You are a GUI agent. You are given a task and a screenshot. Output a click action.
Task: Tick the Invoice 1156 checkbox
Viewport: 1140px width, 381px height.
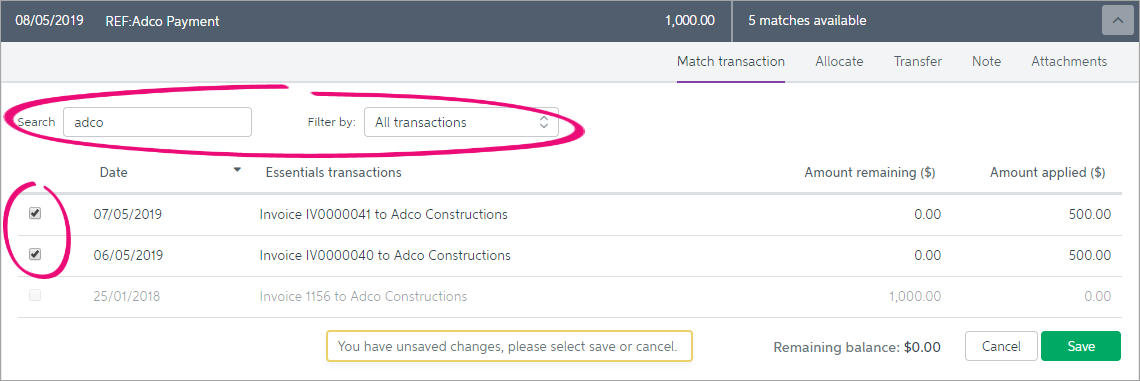pos(35,295)
